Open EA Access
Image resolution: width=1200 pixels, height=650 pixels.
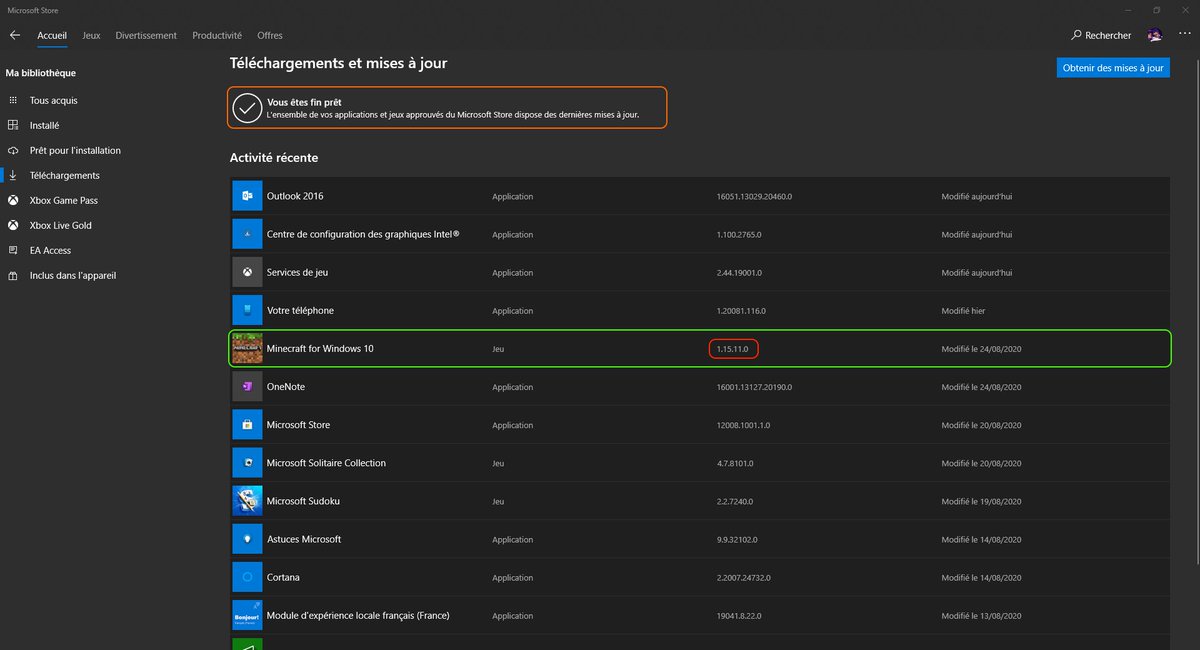pos(50,250)
